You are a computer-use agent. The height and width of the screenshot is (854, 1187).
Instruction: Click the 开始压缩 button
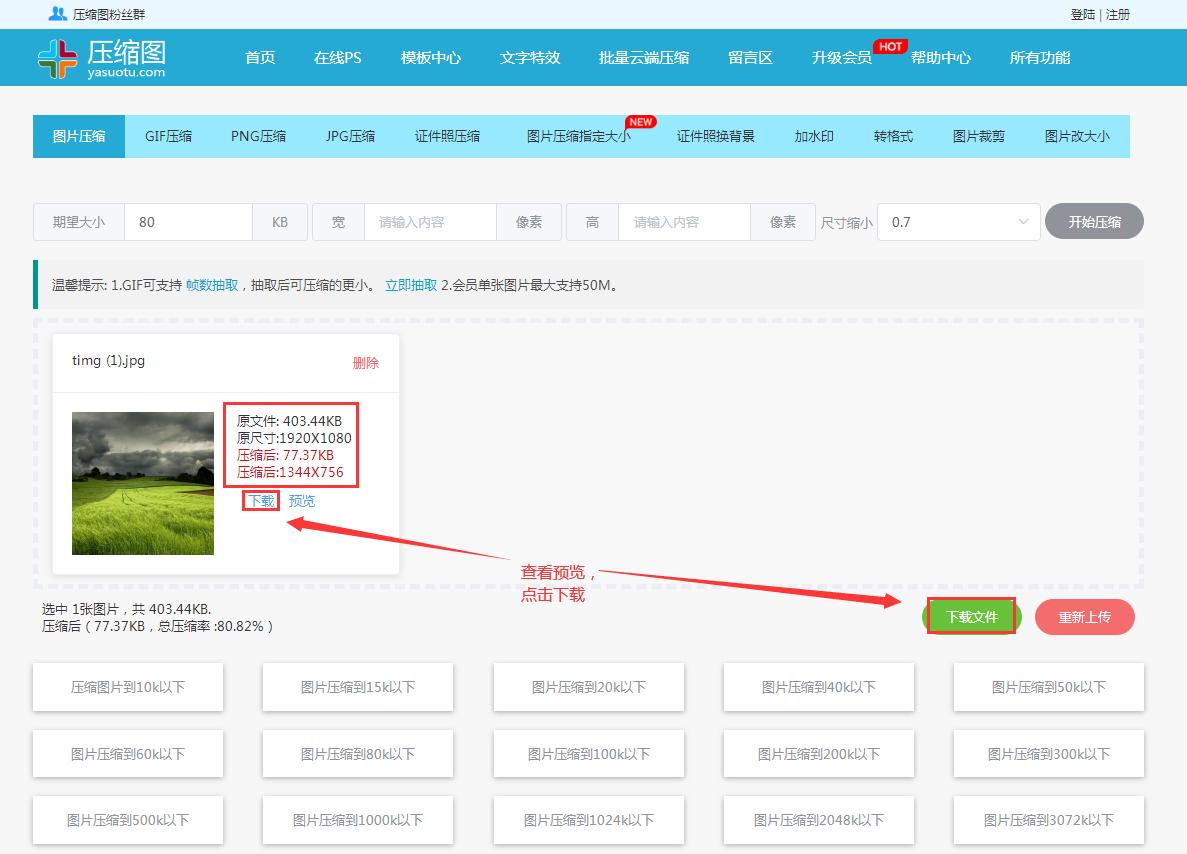1094,221
